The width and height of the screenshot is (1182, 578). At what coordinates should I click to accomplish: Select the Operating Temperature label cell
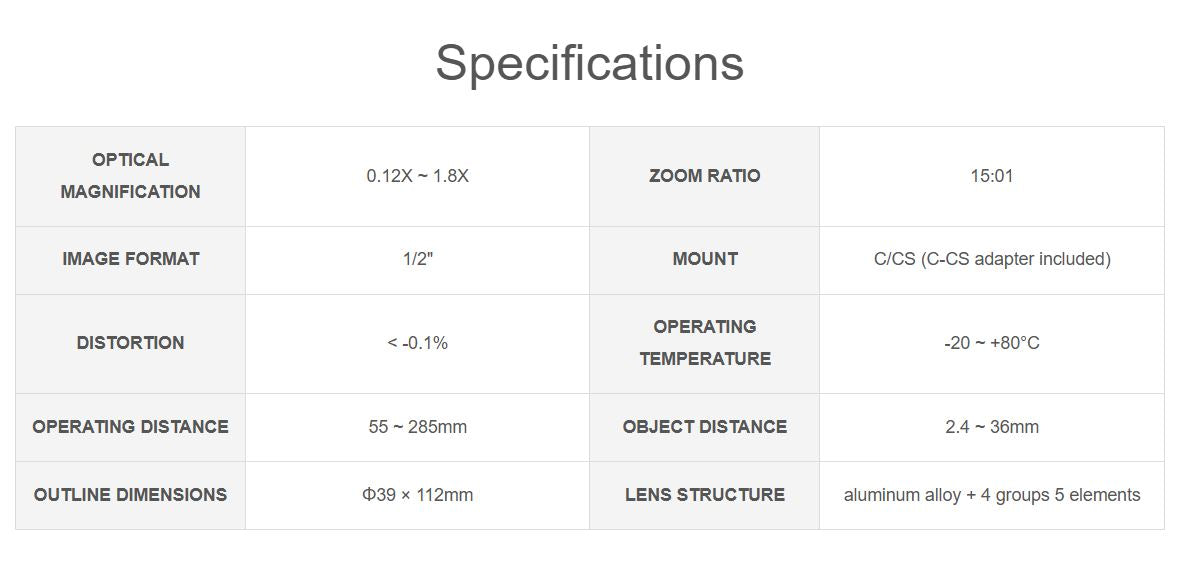tap(704, 343)
